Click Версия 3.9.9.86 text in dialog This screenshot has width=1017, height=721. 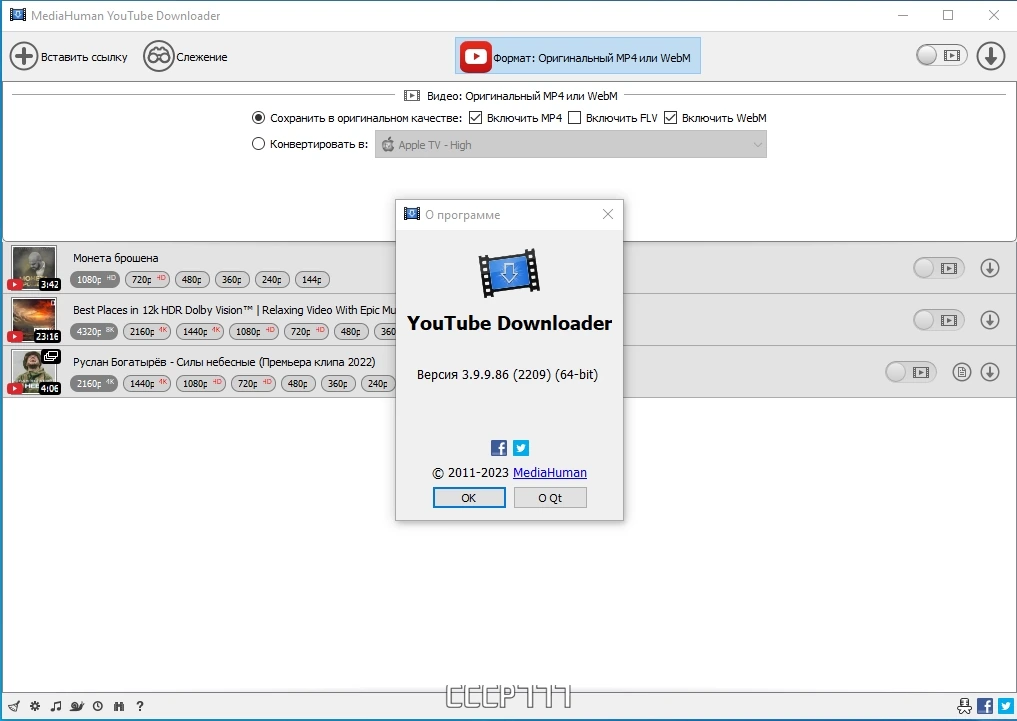coord(508,375)
